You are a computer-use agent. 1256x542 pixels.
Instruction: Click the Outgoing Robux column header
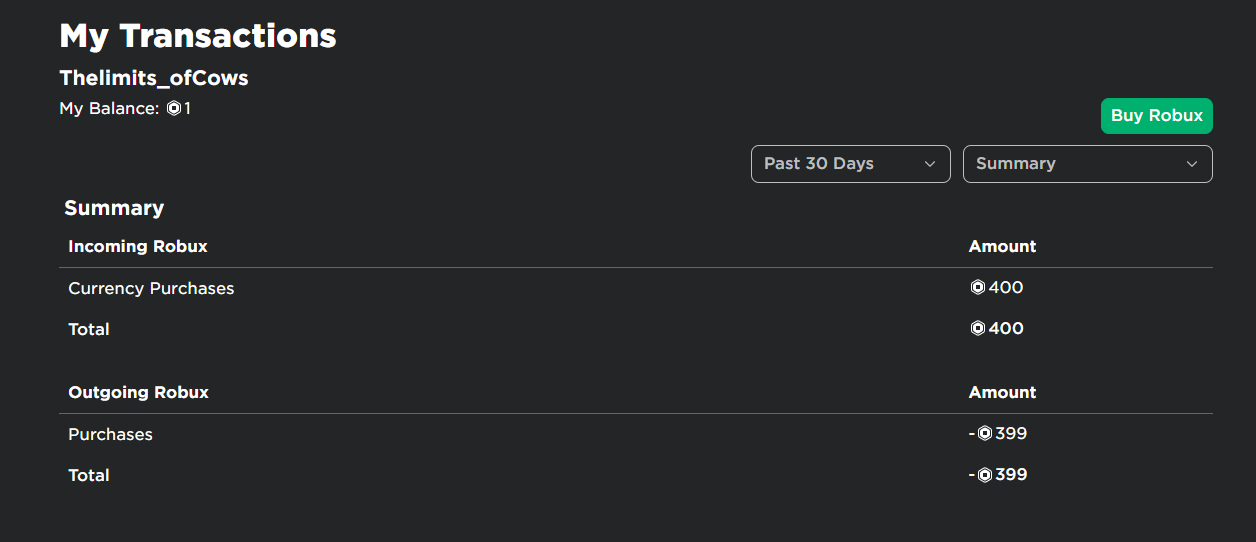point(138,392)
